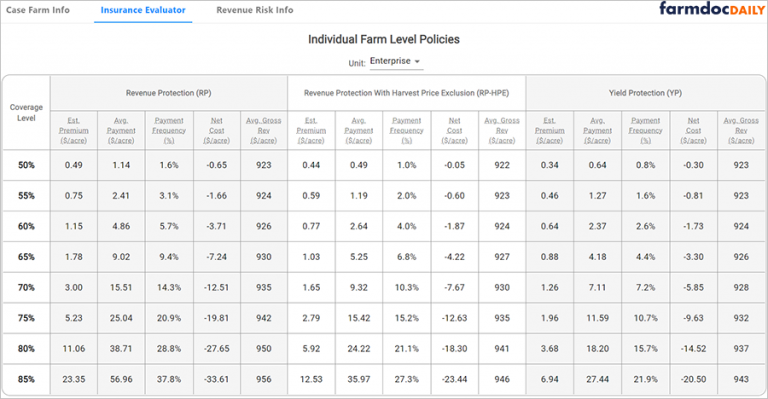Select the 85% coverage level row
Screen dimensions: 768x399
pos(384,379)
